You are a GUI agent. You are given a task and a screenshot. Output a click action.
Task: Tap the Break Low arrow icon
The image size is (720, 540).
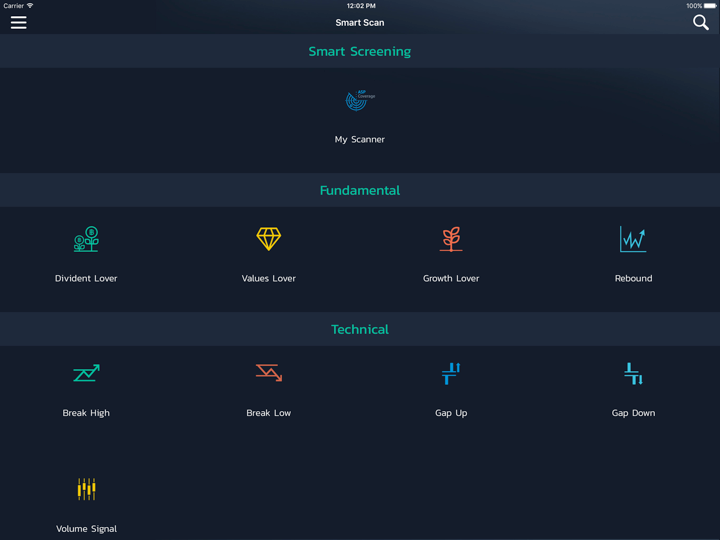(269, 373)
